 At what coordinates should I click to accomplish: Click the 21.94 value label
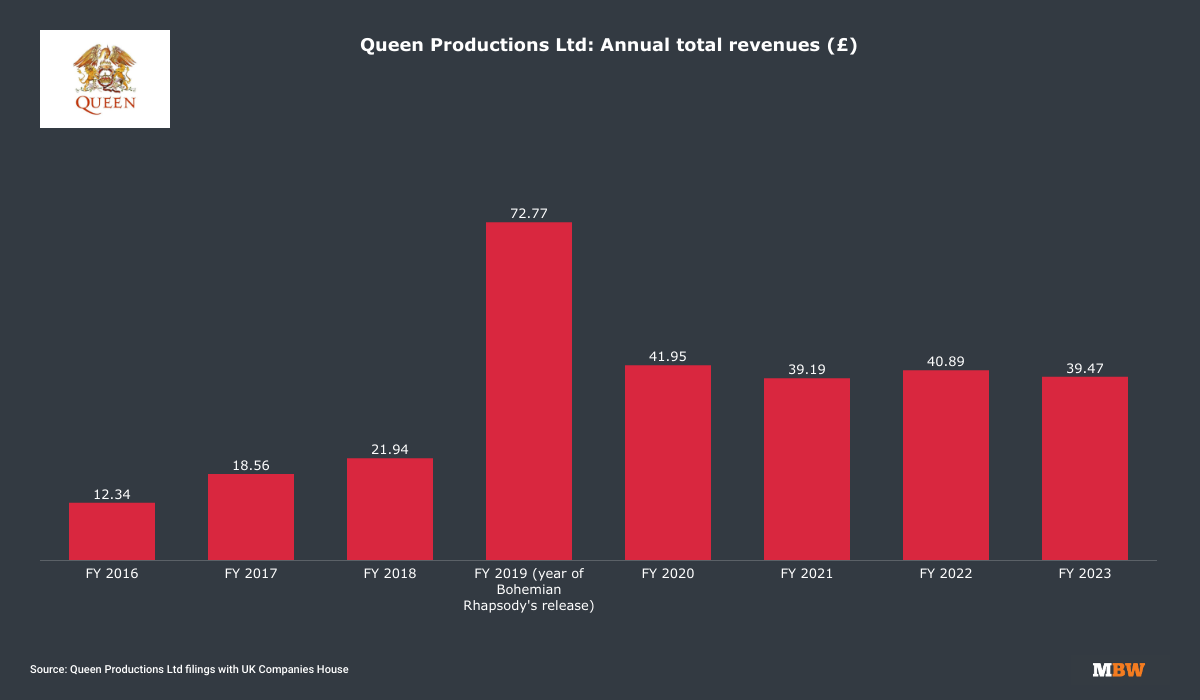click(x=390, y=449)
